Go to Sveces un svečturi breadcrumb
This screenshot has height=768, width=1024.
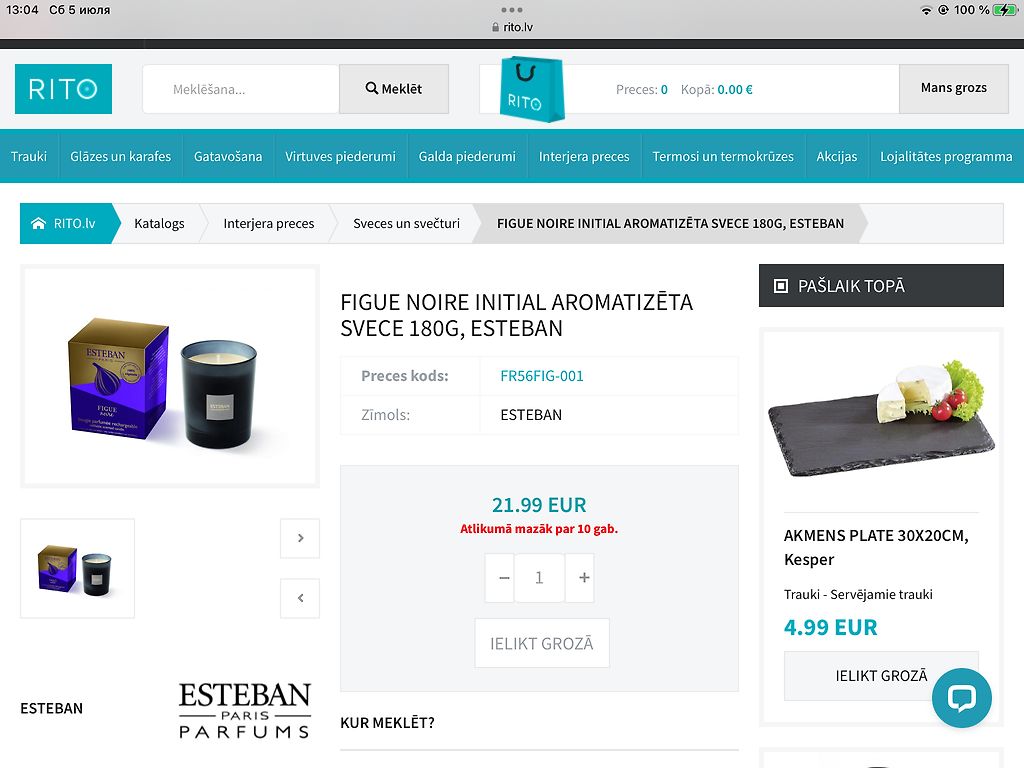pyautogui.click(x=406, y=223)
